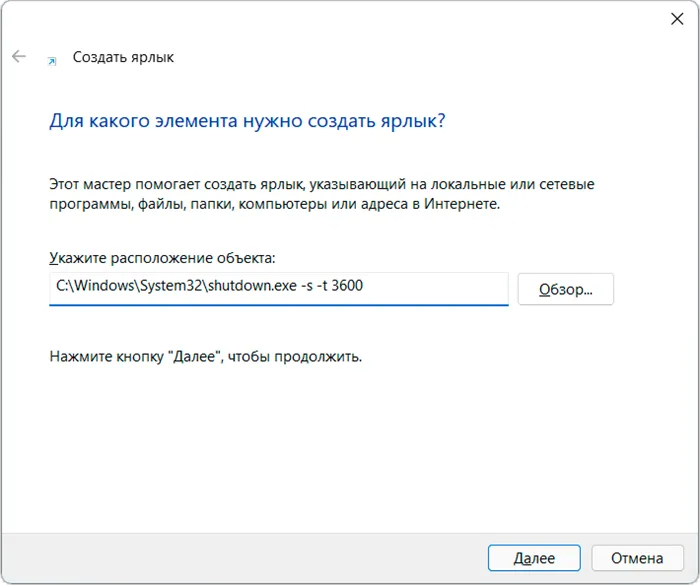Click the shortcut icon beside 'Создать ярлык'
Screen dimensions: 700x585
(52, 61)
